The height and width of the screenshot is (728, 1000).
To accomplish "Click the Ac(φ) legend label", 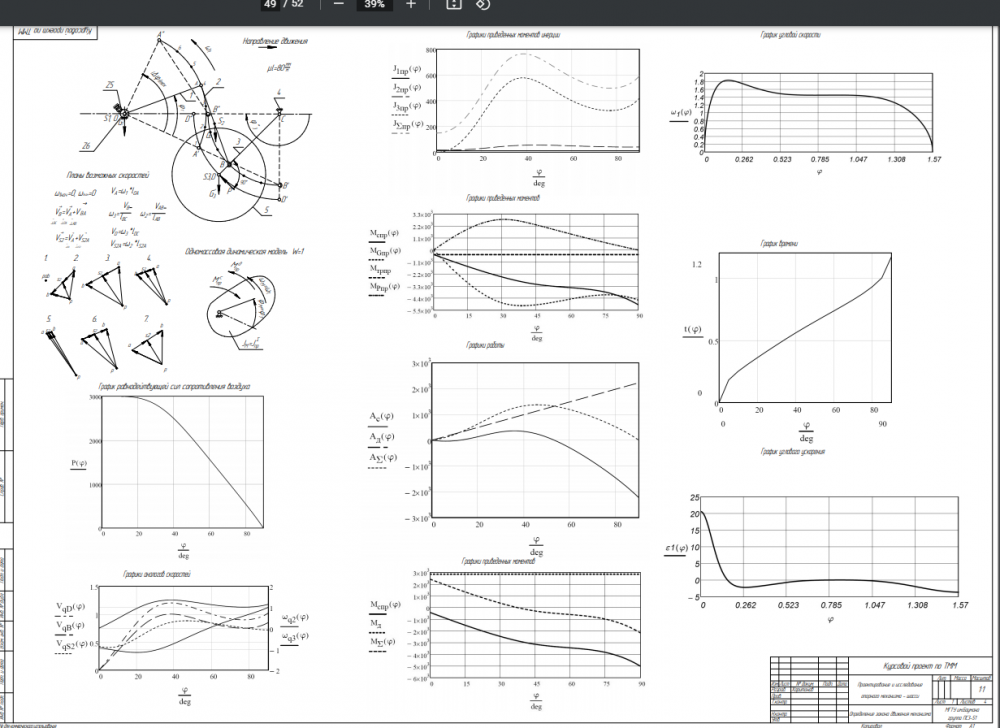I will point(381,416).
